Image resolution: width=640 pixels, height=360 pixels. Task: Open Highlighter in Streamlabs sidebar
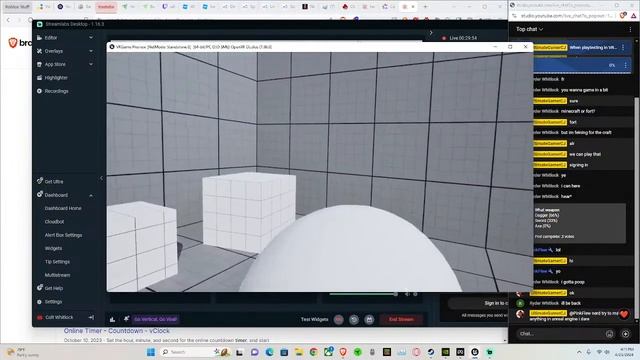coord(56,78)
